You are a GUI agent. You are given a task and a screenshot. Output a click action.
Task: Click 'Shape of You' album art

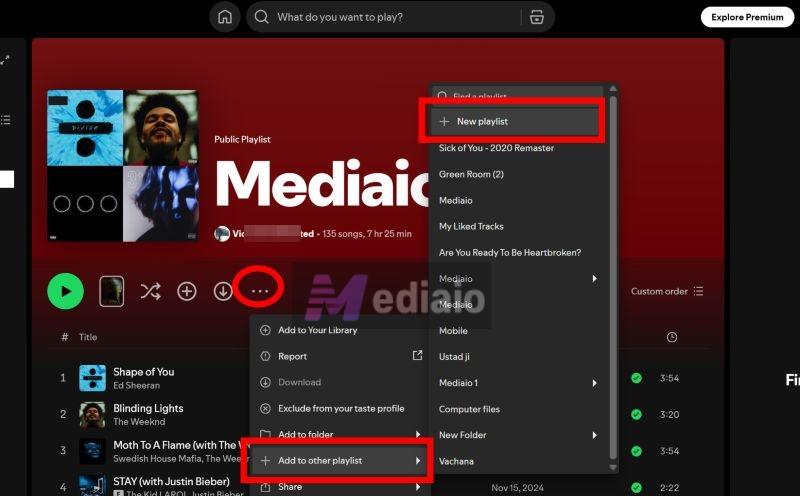pos(92,378)
